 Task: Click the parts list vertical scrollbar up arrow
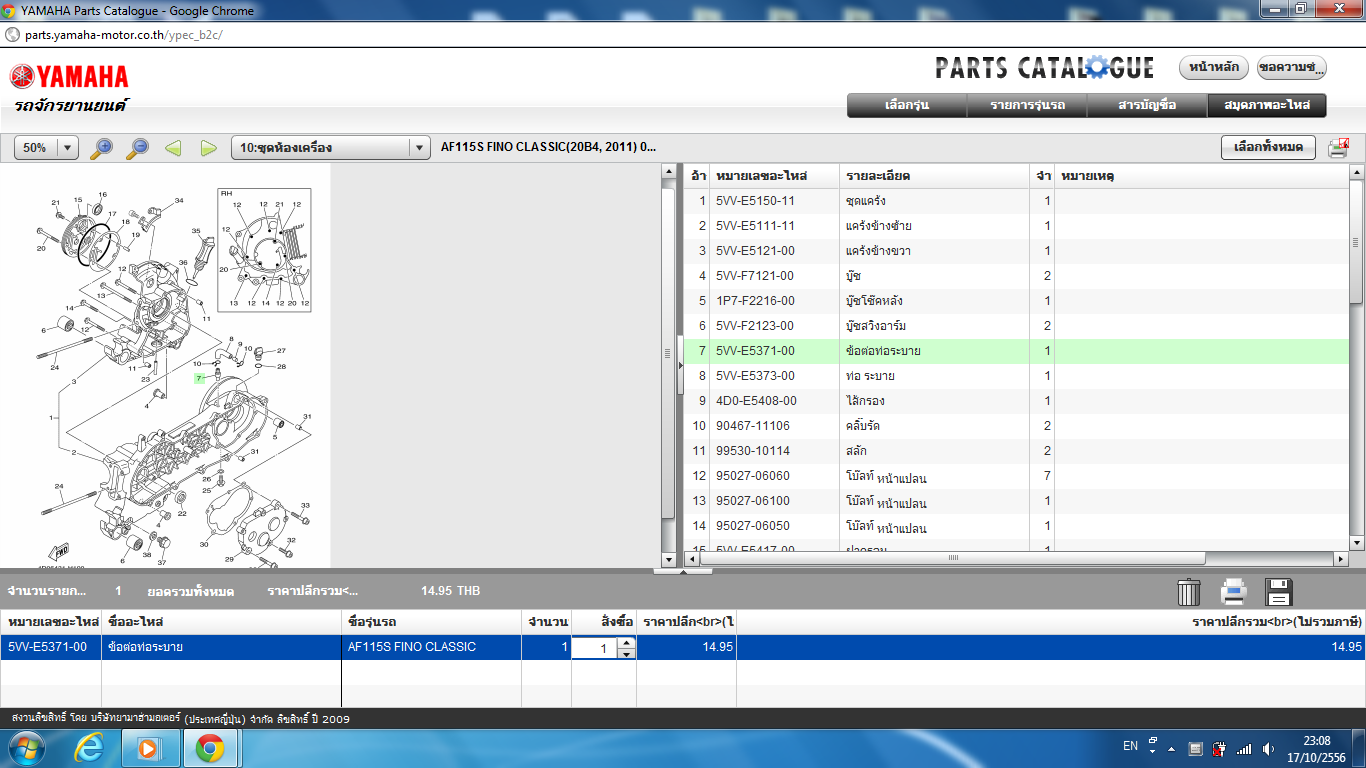1357,171
